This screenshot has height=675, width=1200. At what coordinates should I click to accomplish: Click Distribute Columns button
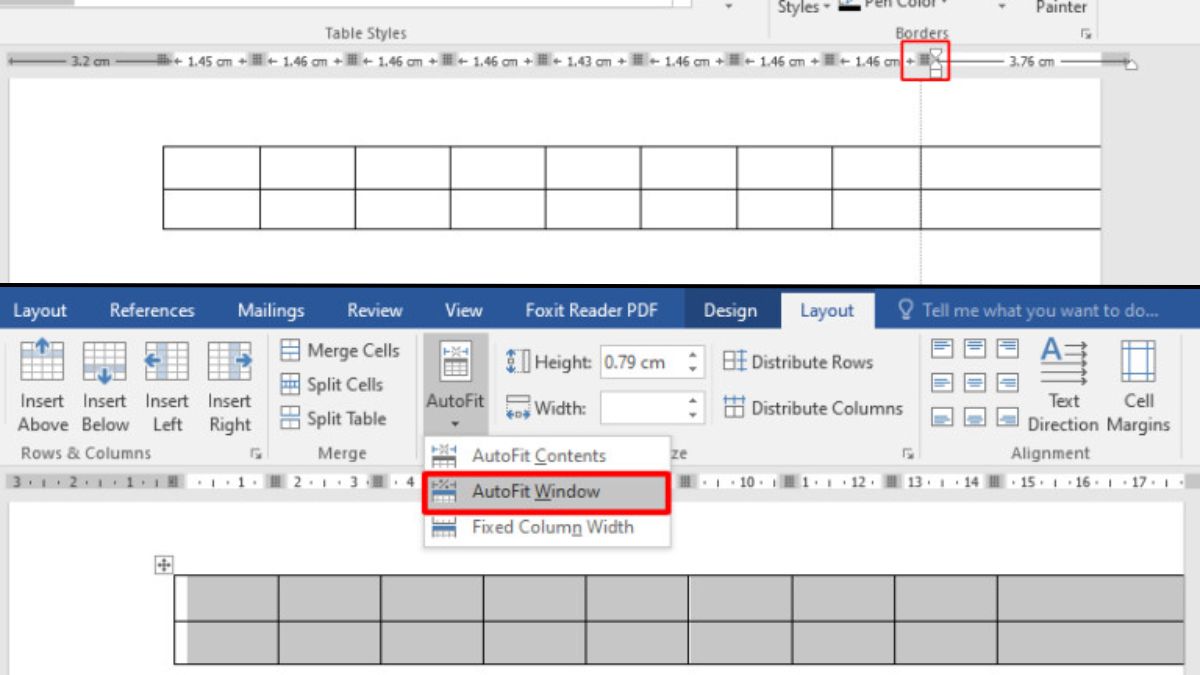812,408
